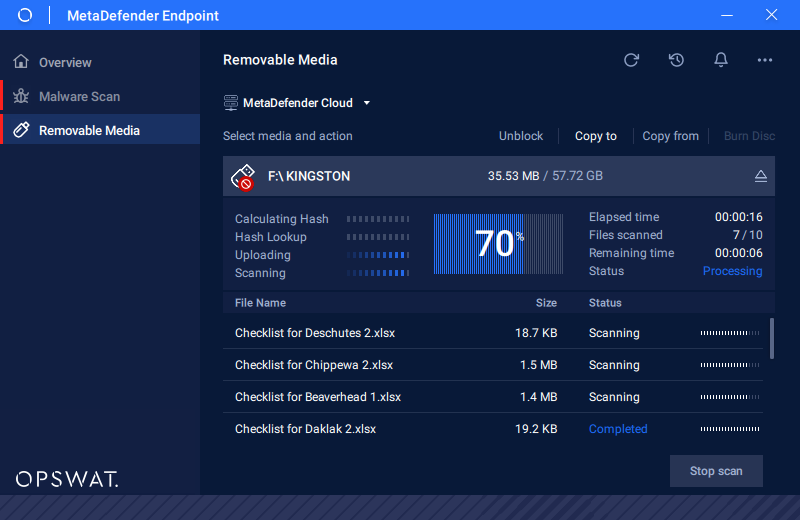Click the 70% overall progress bar
800x520 pixels.
click(x=498, y=244)
